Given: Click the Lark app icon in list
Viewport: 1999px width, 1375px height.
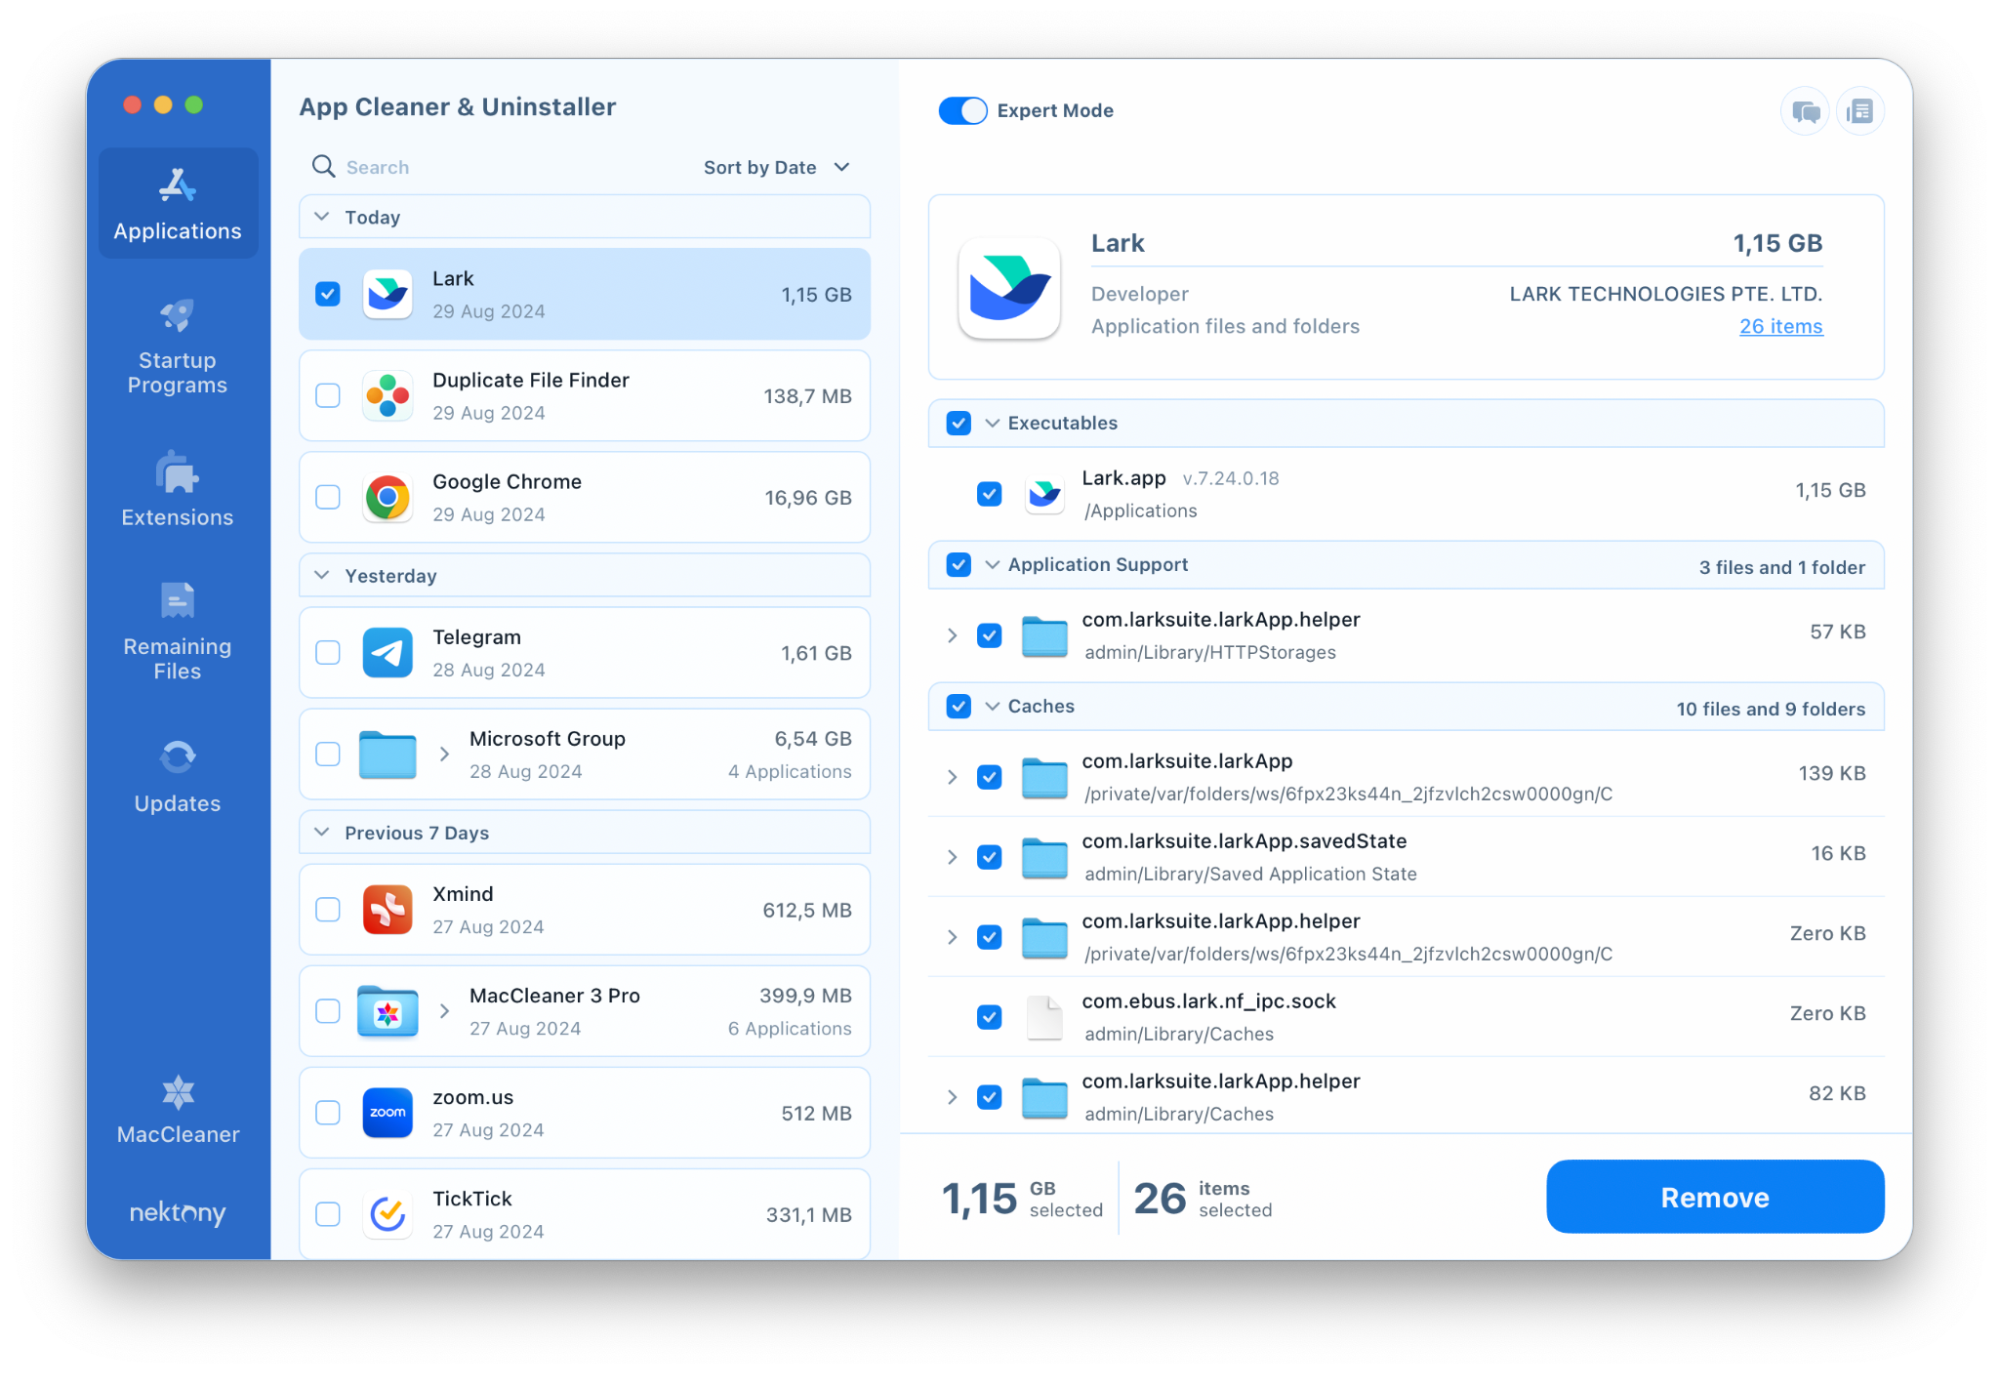Looking at the screenshot, I should [x=386, y=293].
